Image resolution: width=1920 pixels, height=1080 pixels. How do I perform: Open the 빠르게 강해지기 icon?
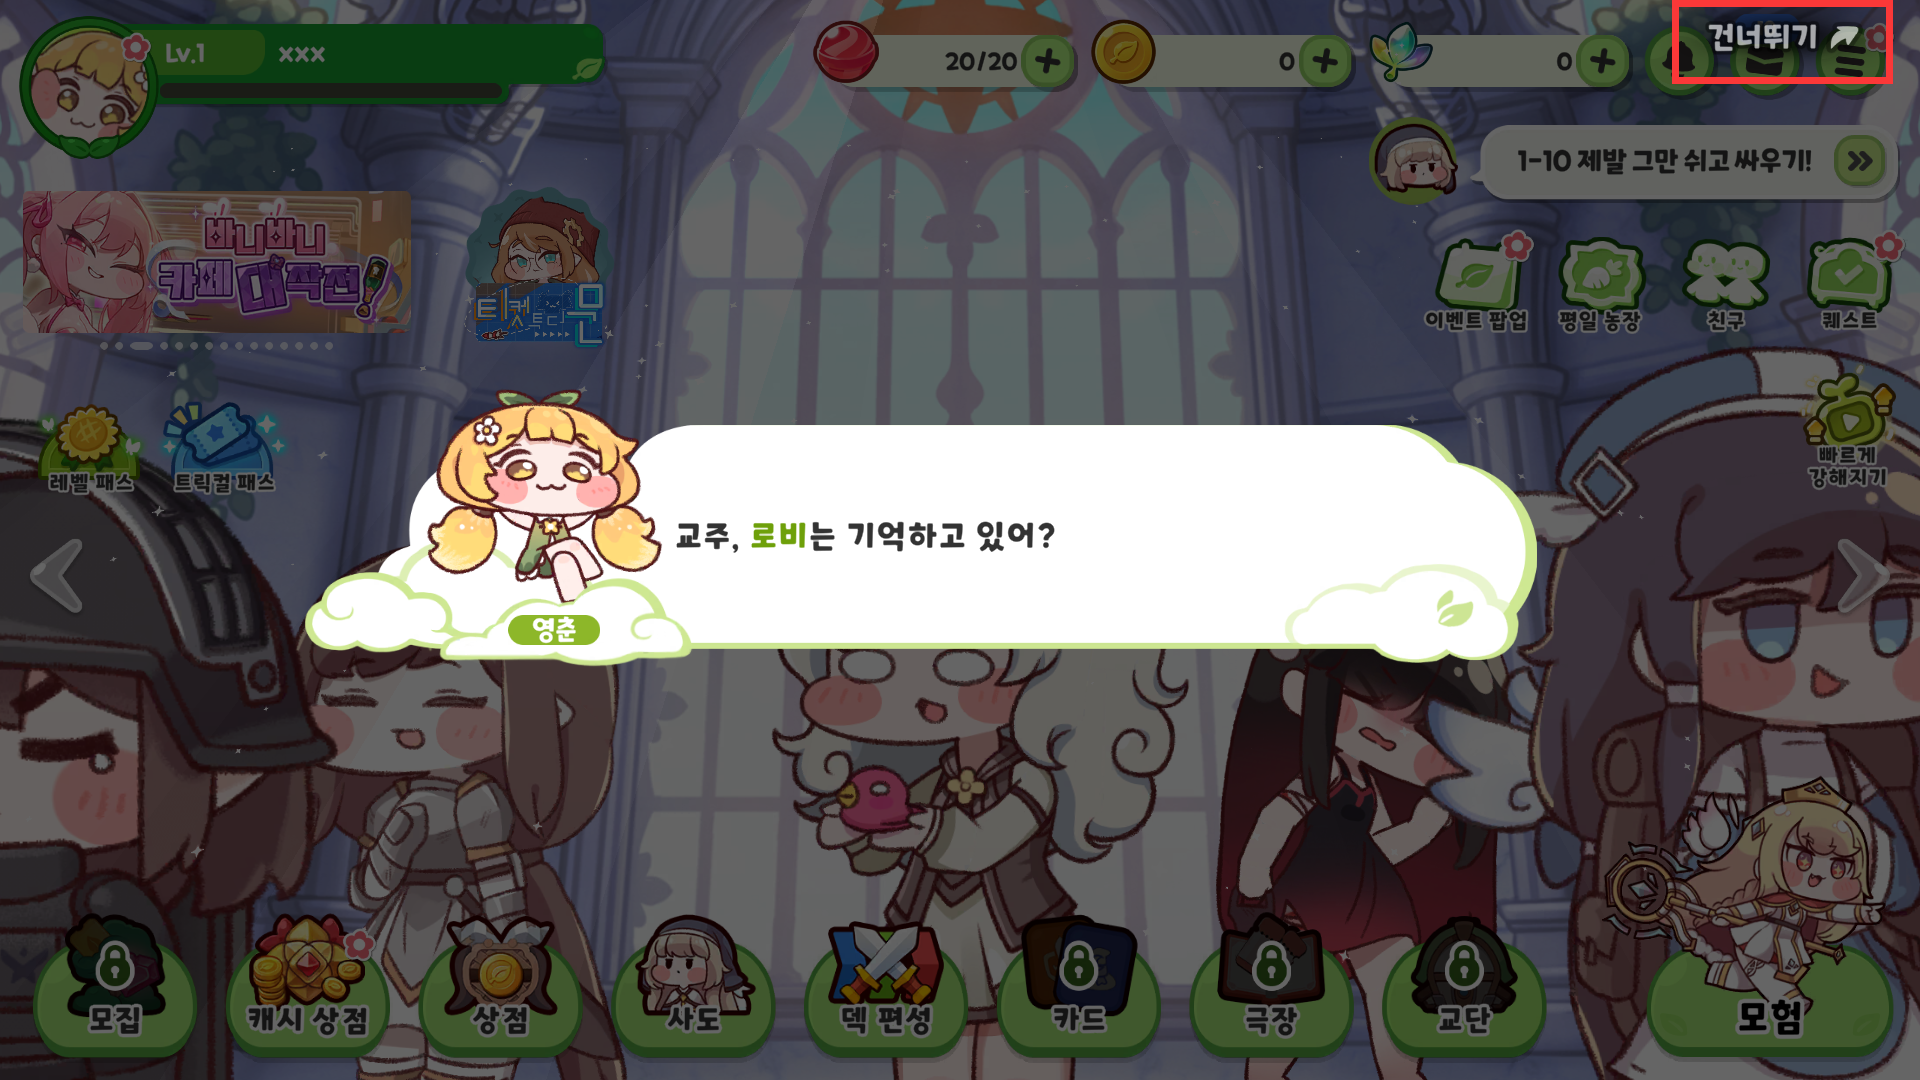click(x=1847, y=432)
